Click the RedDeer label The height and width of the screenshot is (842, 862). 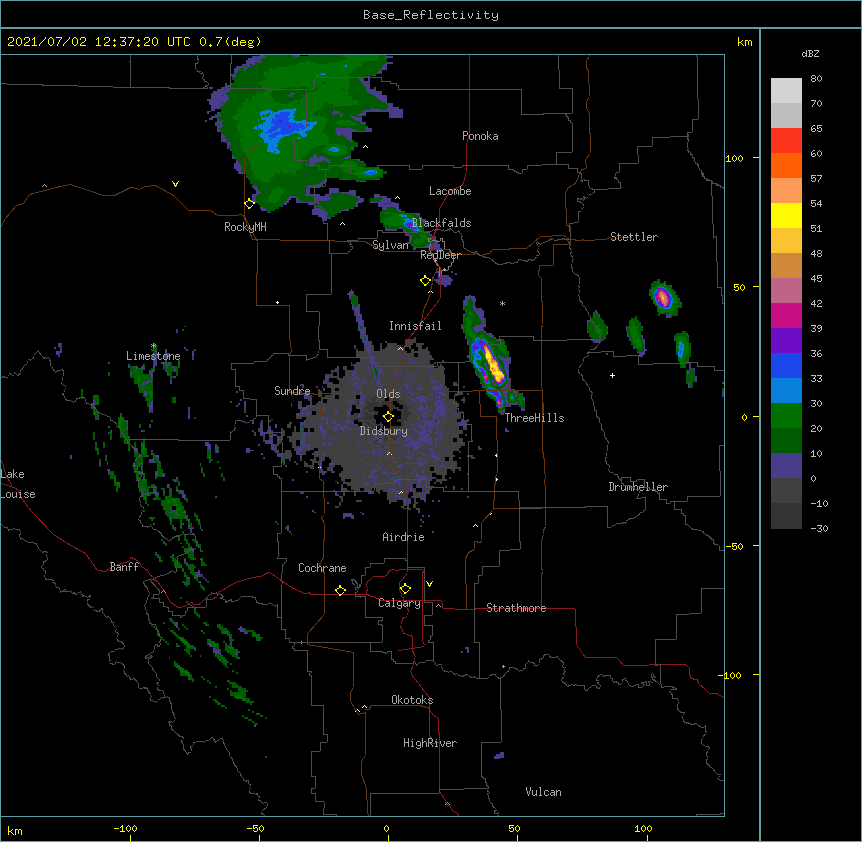point(440,255)
